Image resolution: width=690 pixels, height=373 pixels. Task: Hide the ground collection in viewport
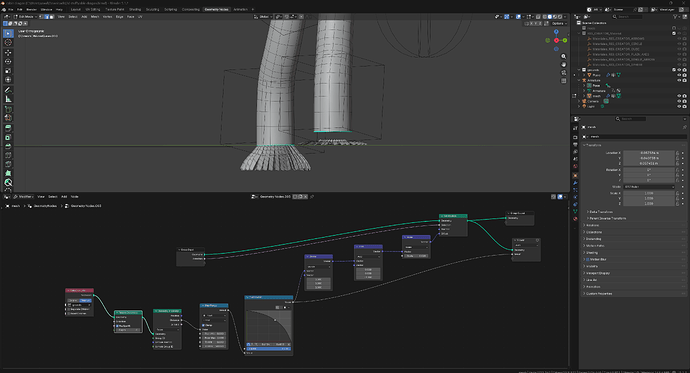coord(679,70)
